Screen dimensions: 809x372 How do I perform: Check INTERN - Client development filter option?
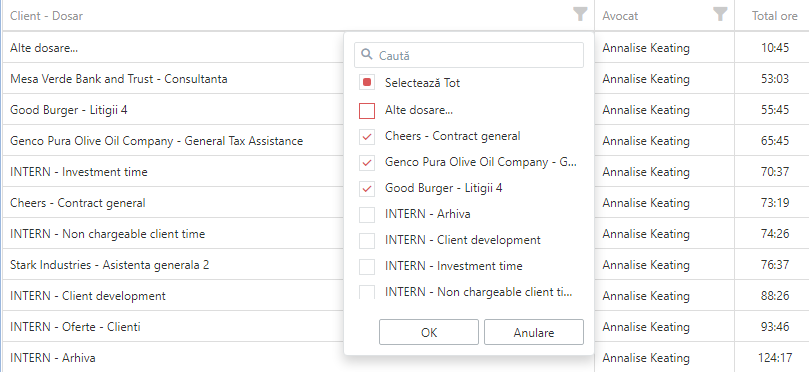point(367,240)
